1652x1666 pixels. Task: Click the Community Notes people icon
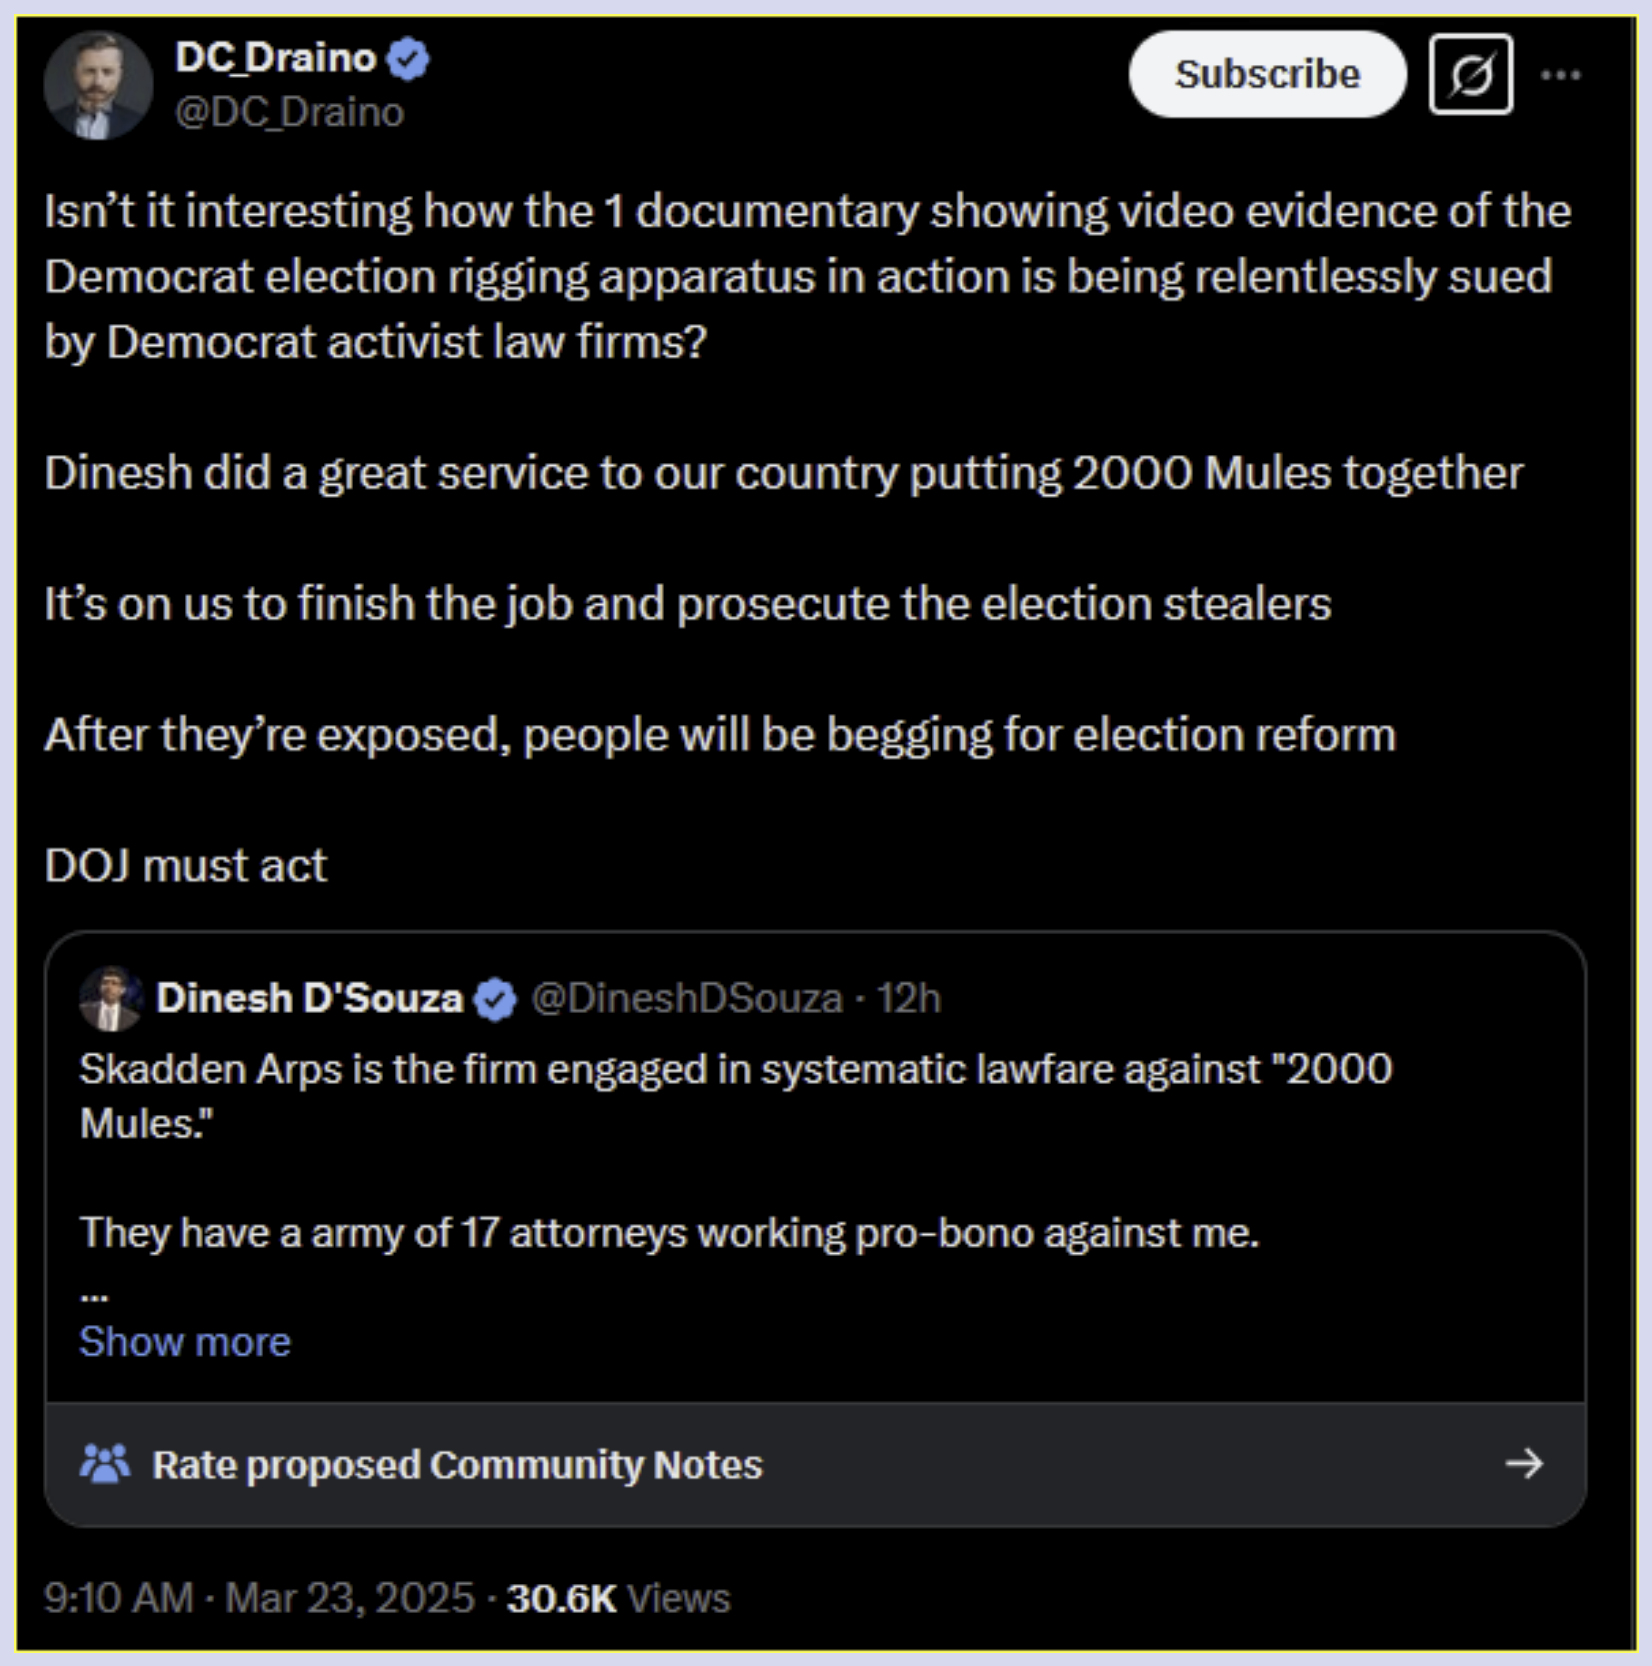105,1464
